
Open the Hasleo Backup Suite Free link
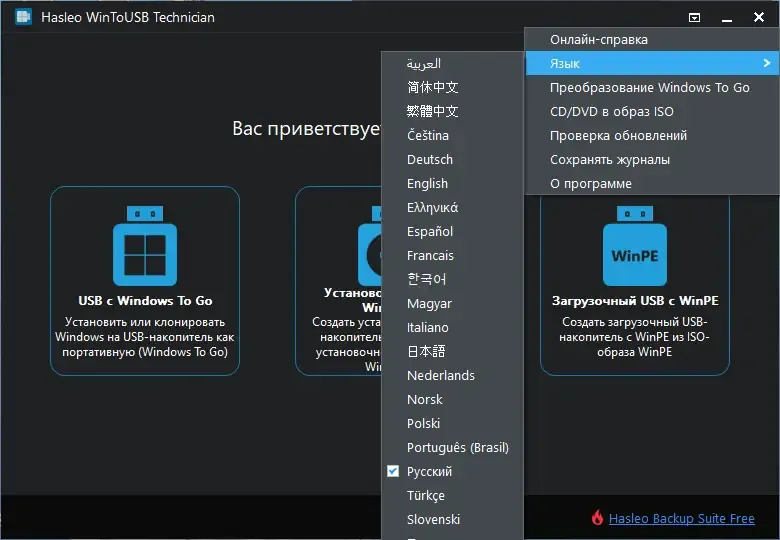(x=682, y=519)
